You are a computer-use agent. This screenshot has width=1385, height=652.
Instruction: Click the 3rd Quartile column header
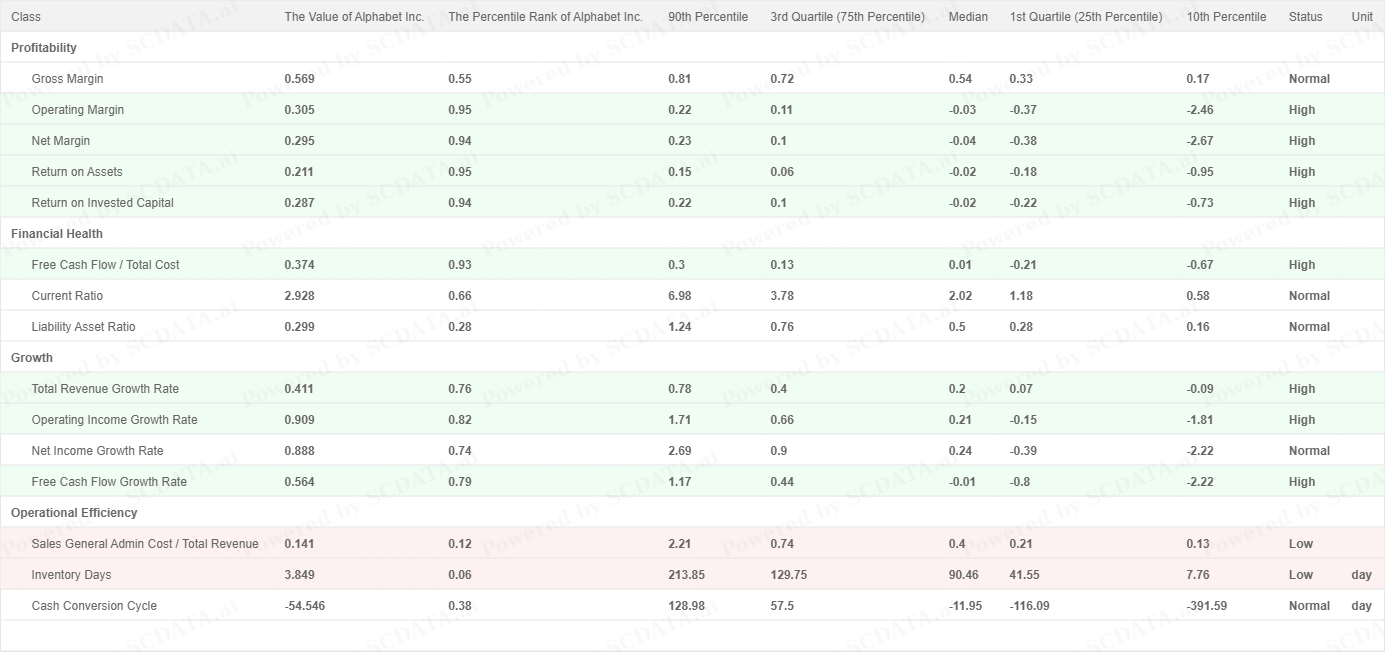pos(847,17)
